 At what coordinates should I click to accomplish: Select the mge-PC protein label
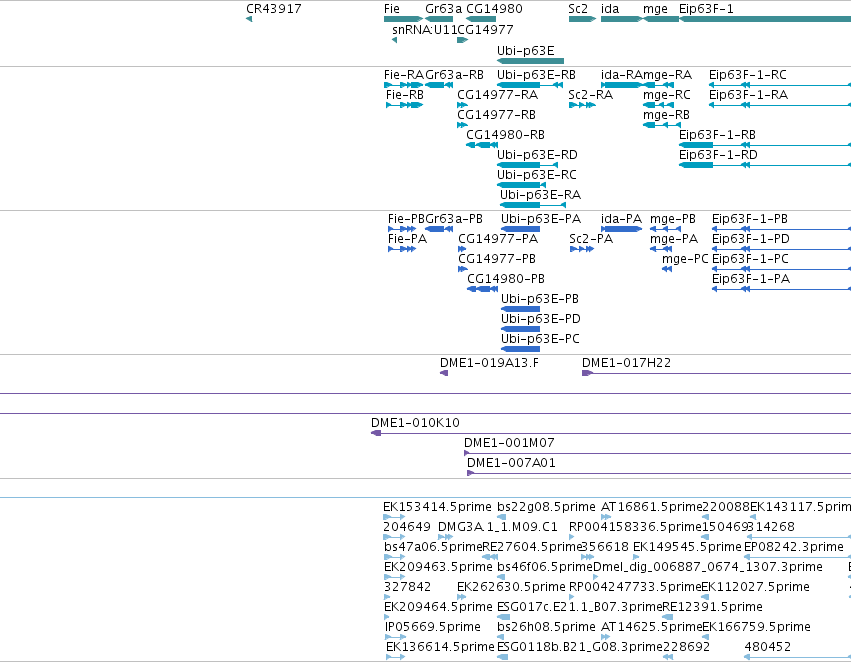click(x=685, y=259)
